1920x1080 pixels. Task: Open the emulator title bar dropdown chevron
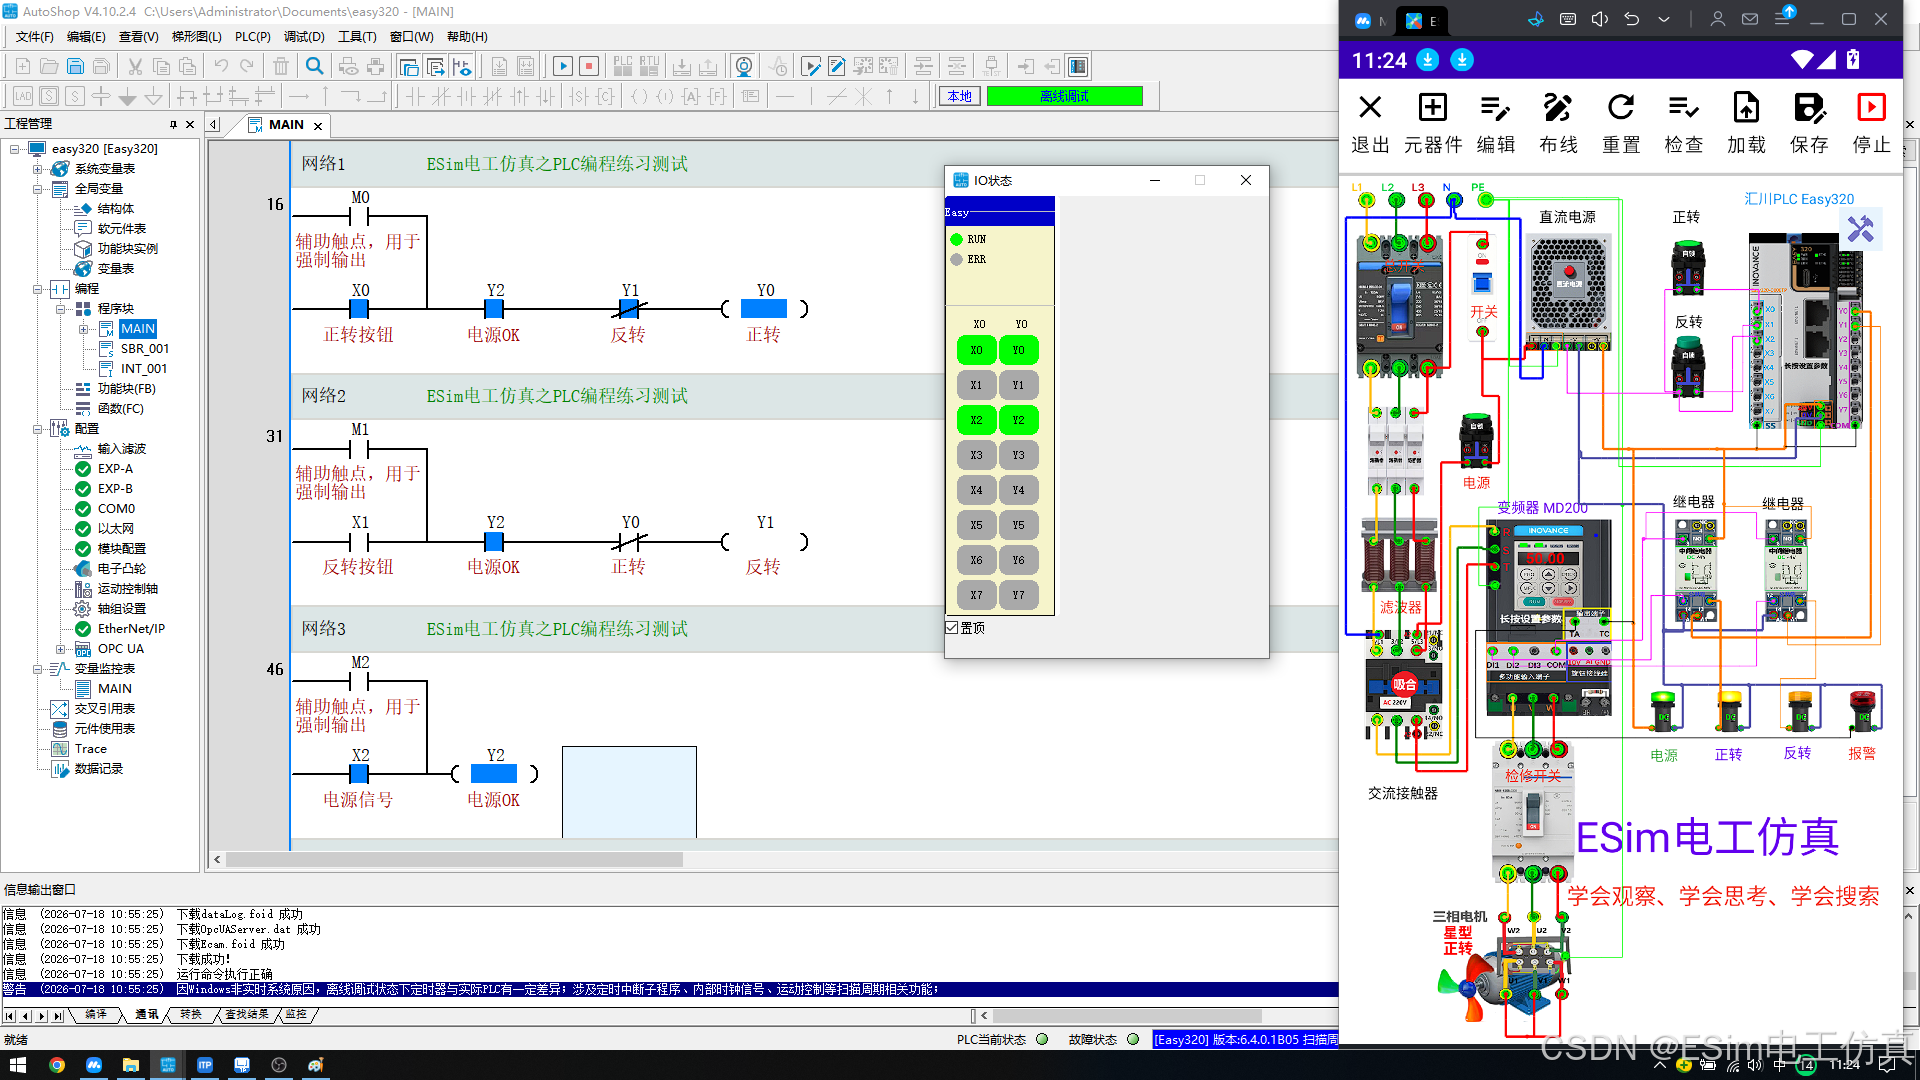[1664, 19]
